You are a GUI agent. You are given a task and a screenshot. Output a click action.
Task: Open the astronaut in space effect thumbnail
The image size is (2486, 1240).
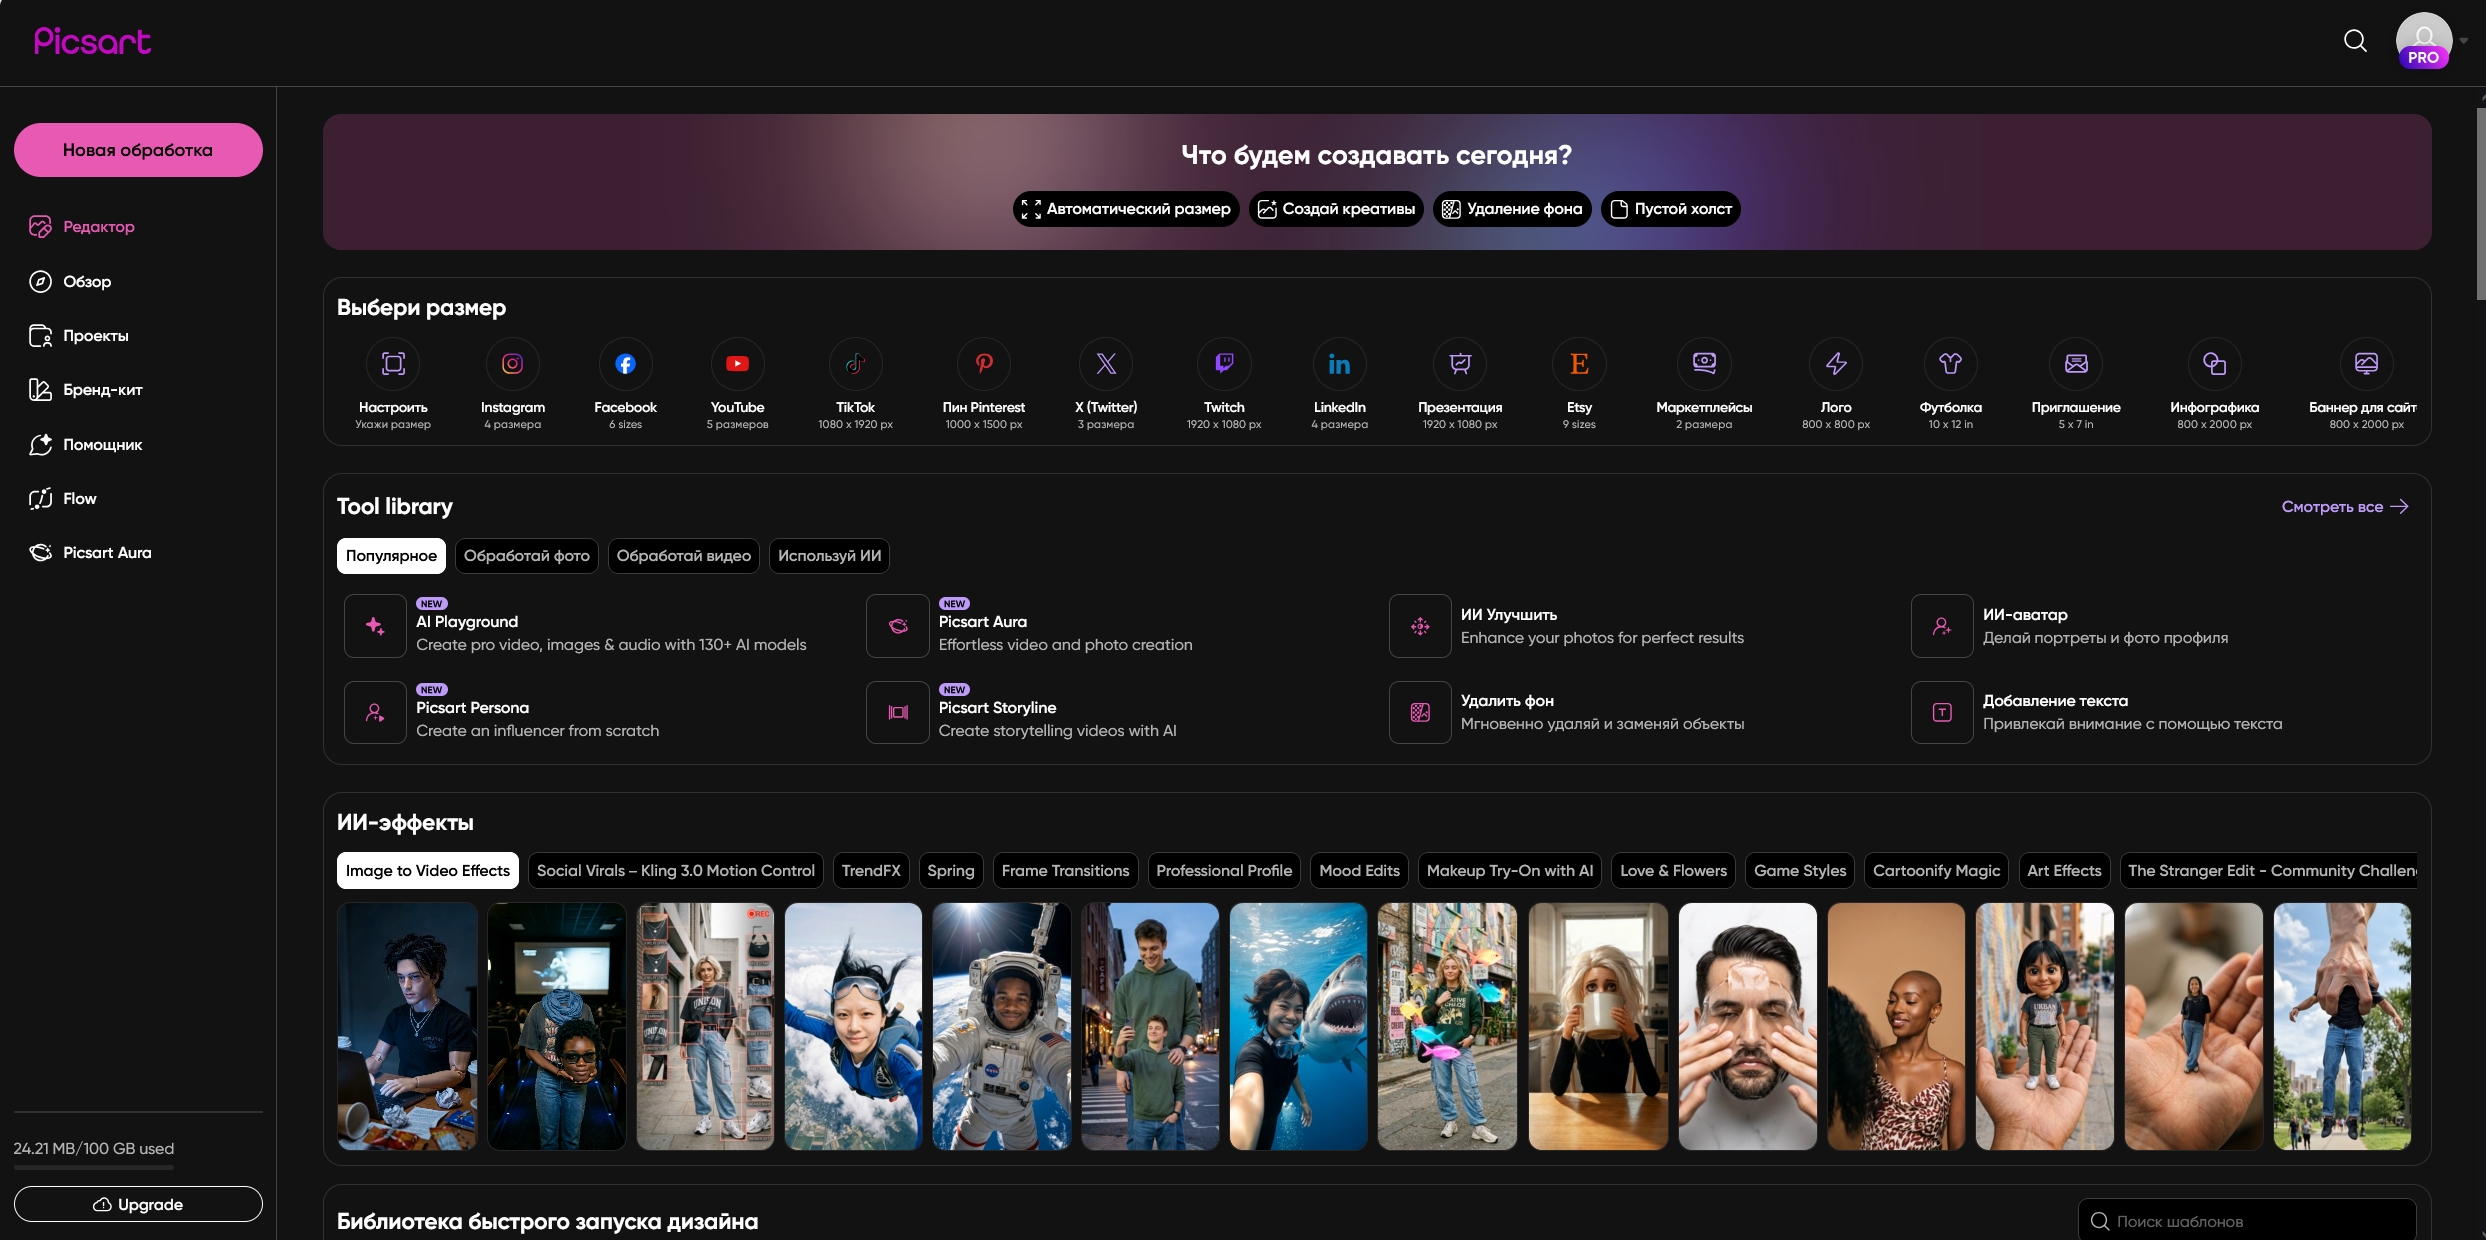[x=1001, y=1026]
